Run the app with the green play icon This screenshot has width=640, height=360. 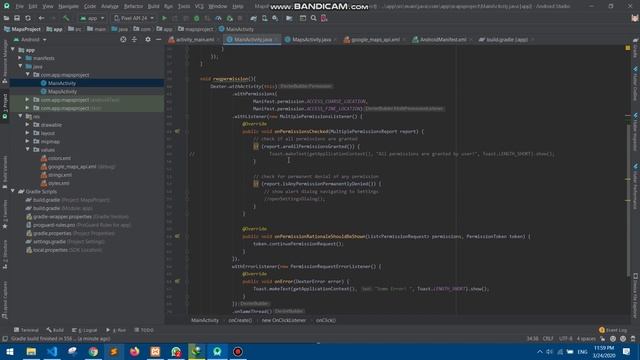point(164,18)
